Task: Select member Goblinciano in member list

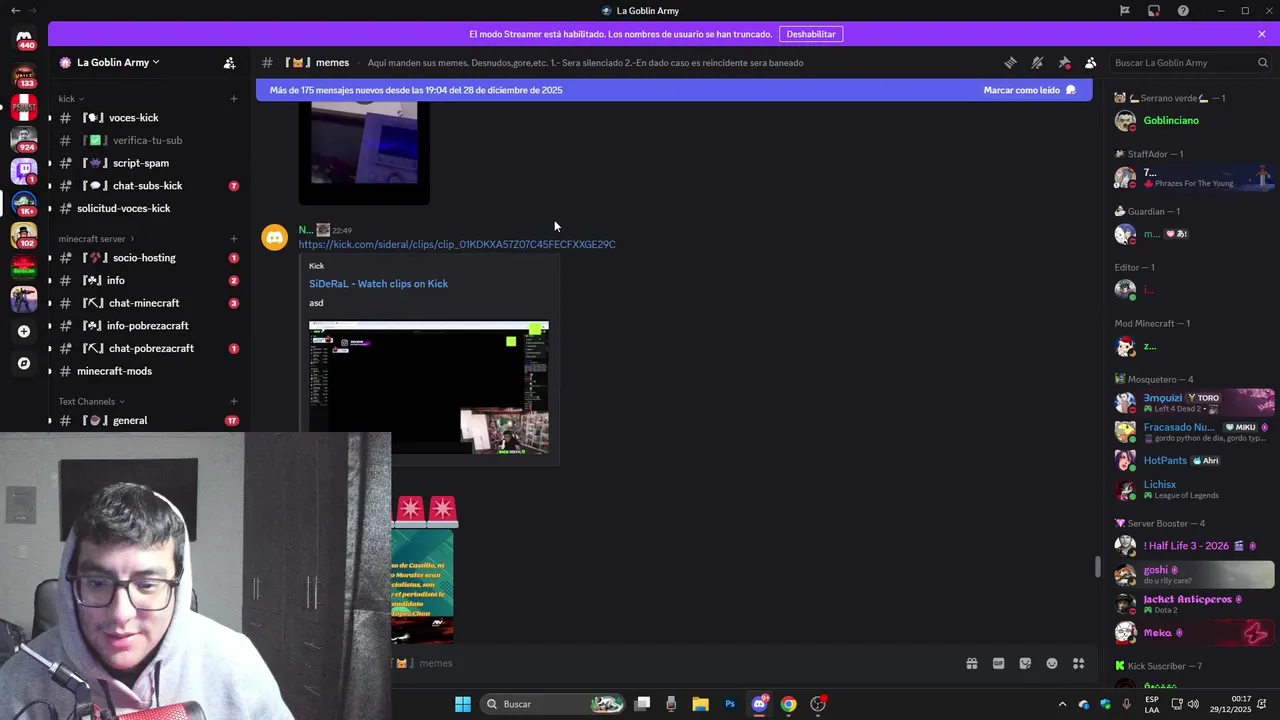Action: [x=1190, y=121]
